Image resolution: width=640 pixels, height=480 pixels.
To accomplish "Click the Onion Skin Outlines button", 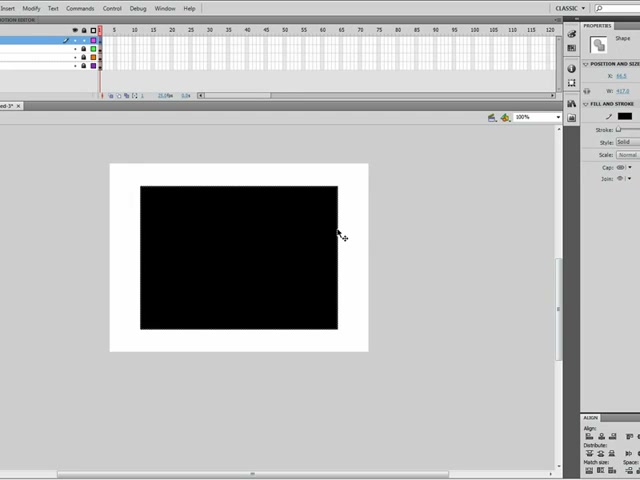I will [119, 96].
